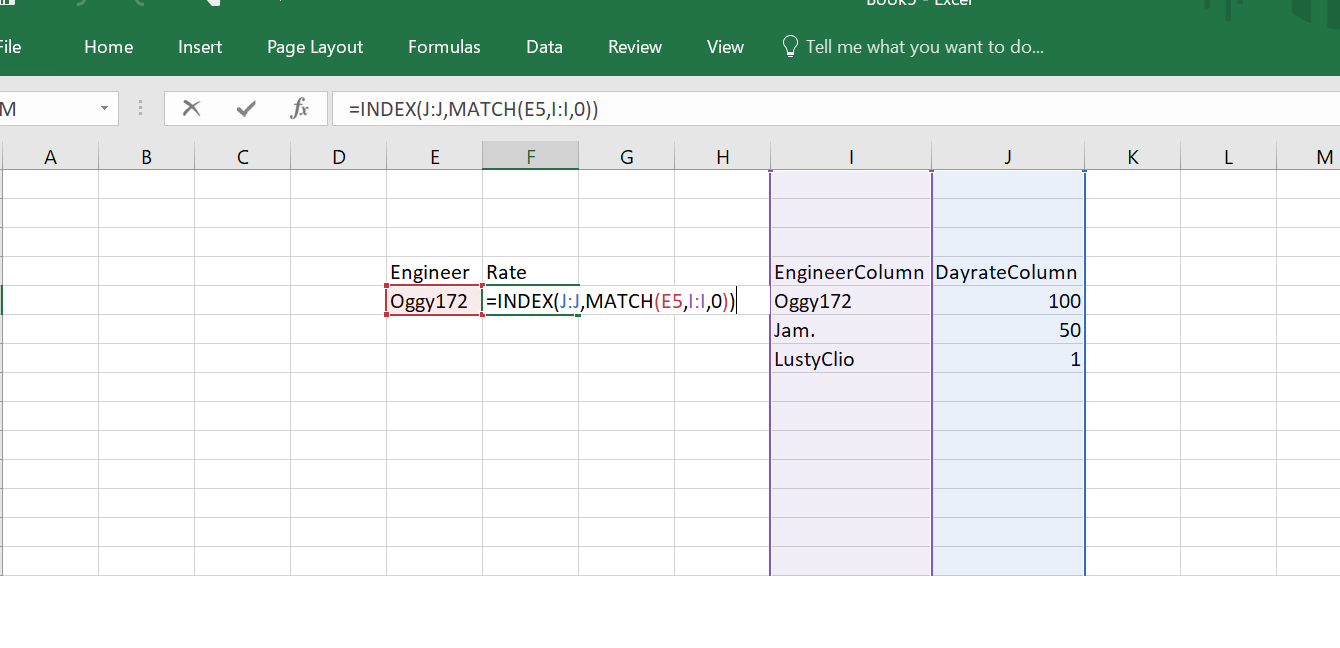Image resolution: width=1340 pixels, height=648 pixels.
Task: Go to the Formulas tab
Action: 444,47
